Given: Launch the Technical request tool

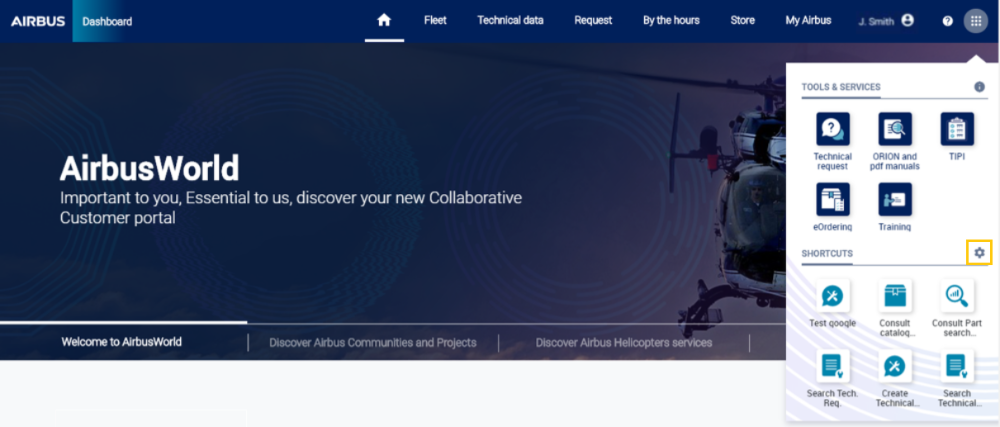Looking at the screenshot, I should [833, 141].
